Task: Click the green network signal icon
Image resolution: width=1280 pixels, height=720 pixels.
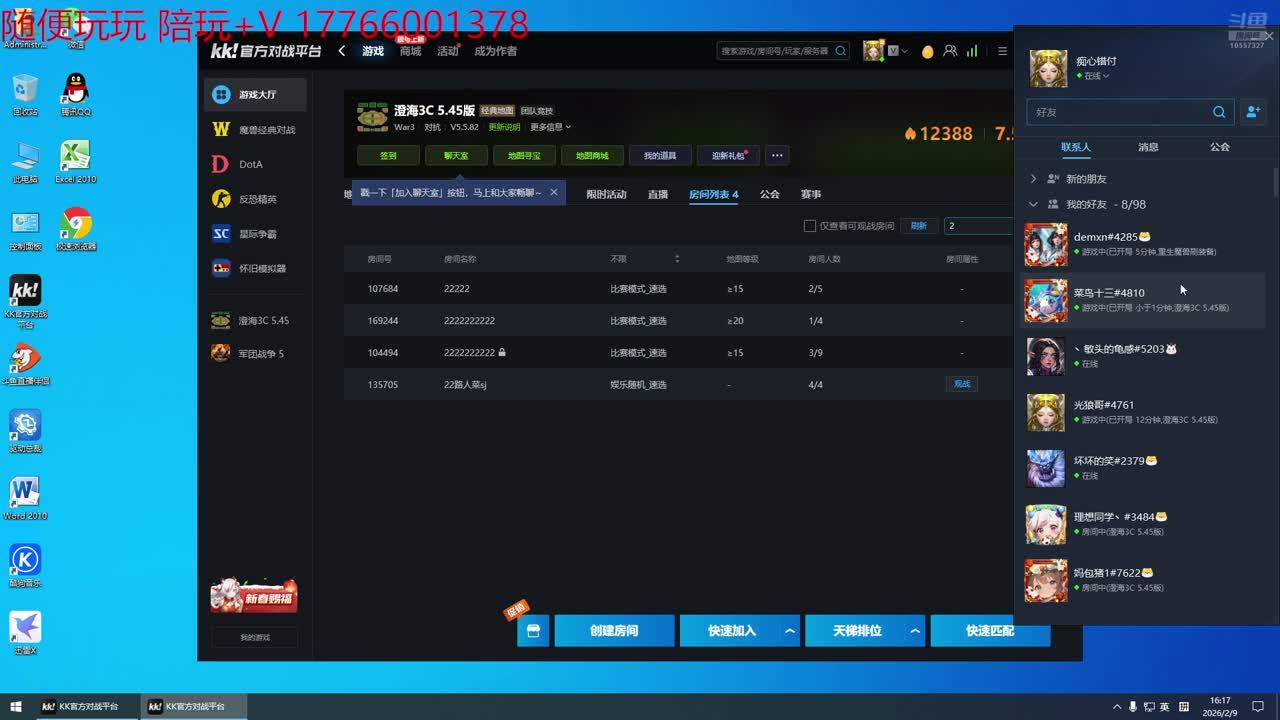Action: pos(971,51)
